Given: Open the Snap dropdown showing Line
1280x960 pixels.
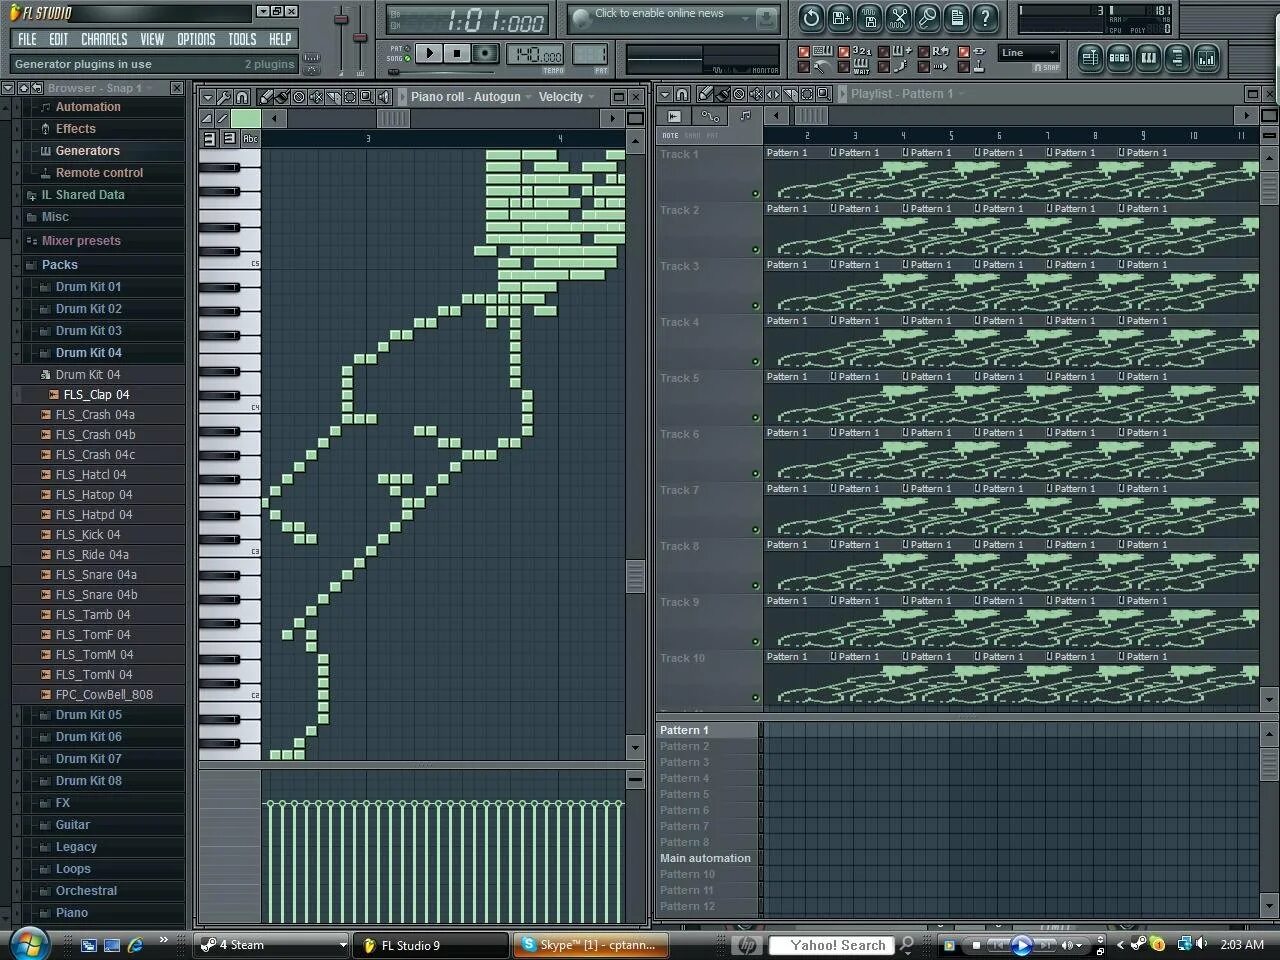Looking at the screenshot, I should (x=1028, y=53).
